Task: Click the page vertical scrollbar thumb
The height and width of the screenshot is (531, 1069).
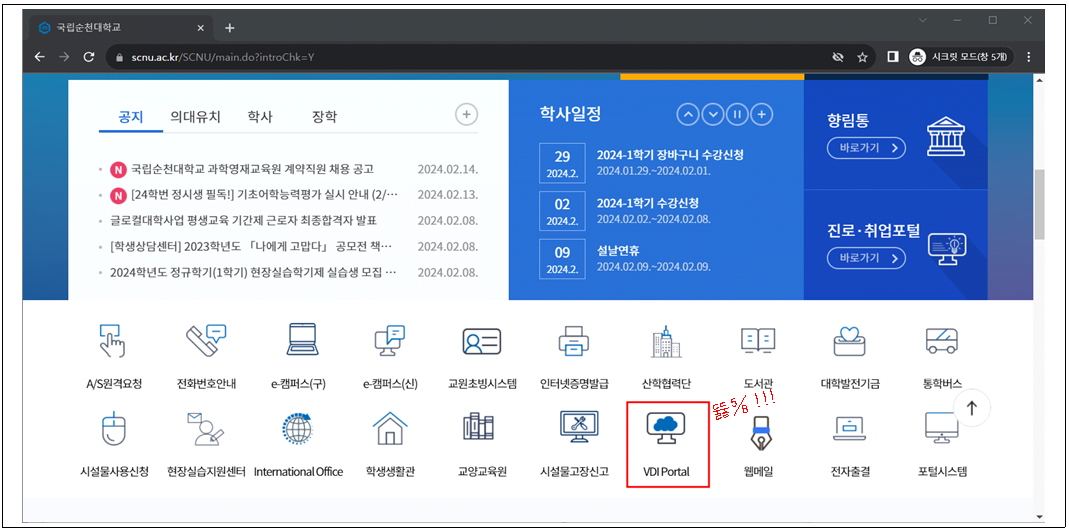Action: (1040, 204)
